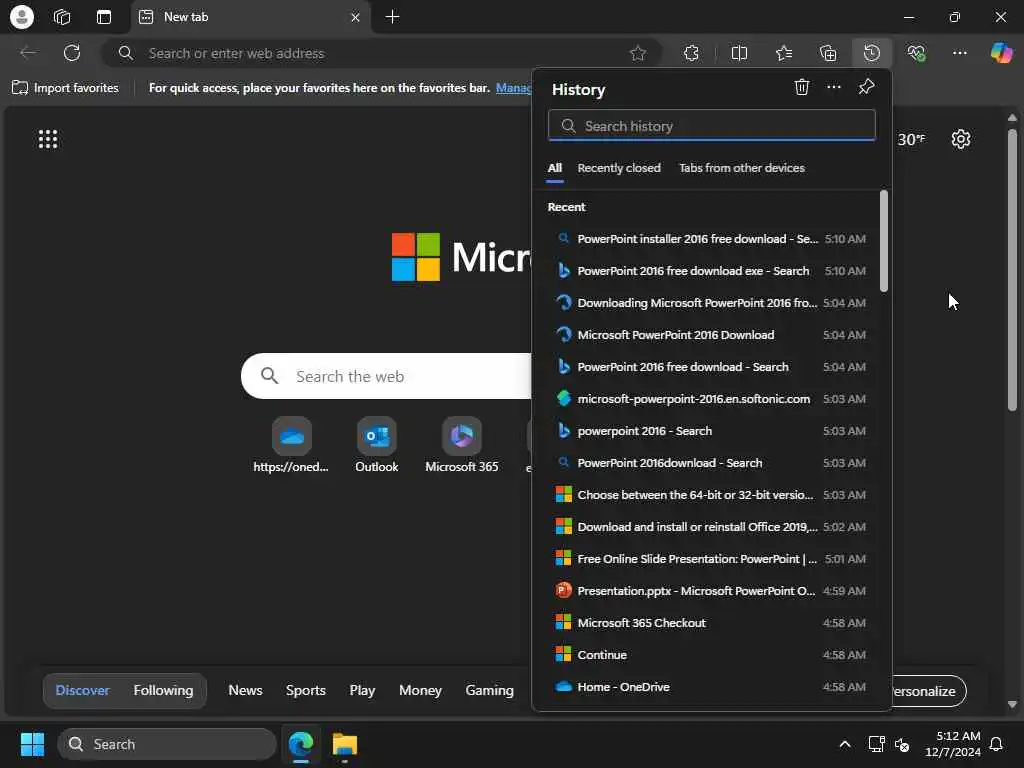This screenshot has width=1024, height=768.
Task: Open PowerPoint 2016 free download - Search entry
Action: [711, 367]
